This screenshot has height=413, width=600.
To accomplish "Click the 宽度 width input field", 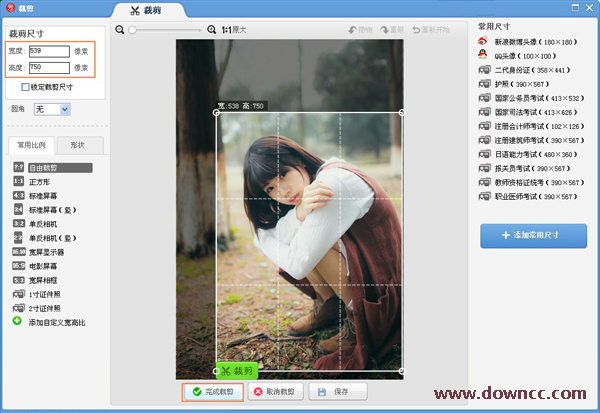I will coord(49,50).
